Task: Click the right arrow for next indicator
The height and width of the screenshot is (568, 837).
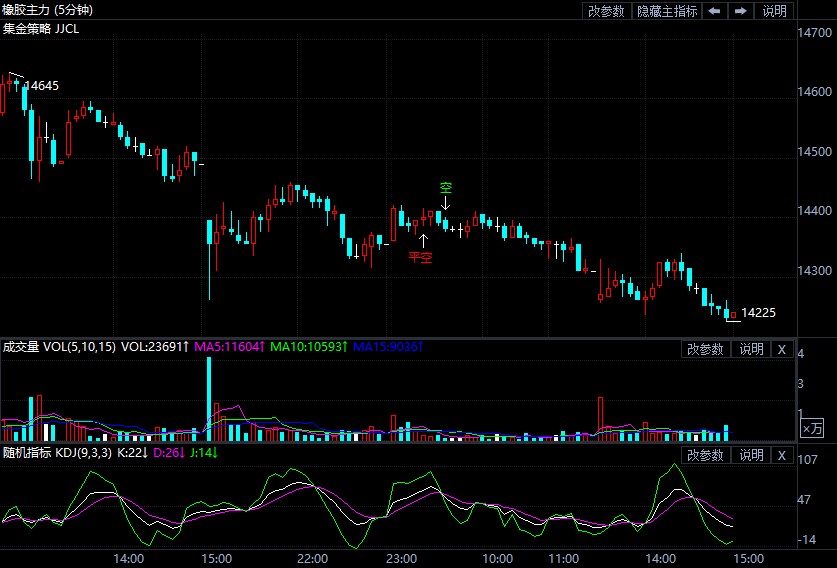Action: click(740, 11)
